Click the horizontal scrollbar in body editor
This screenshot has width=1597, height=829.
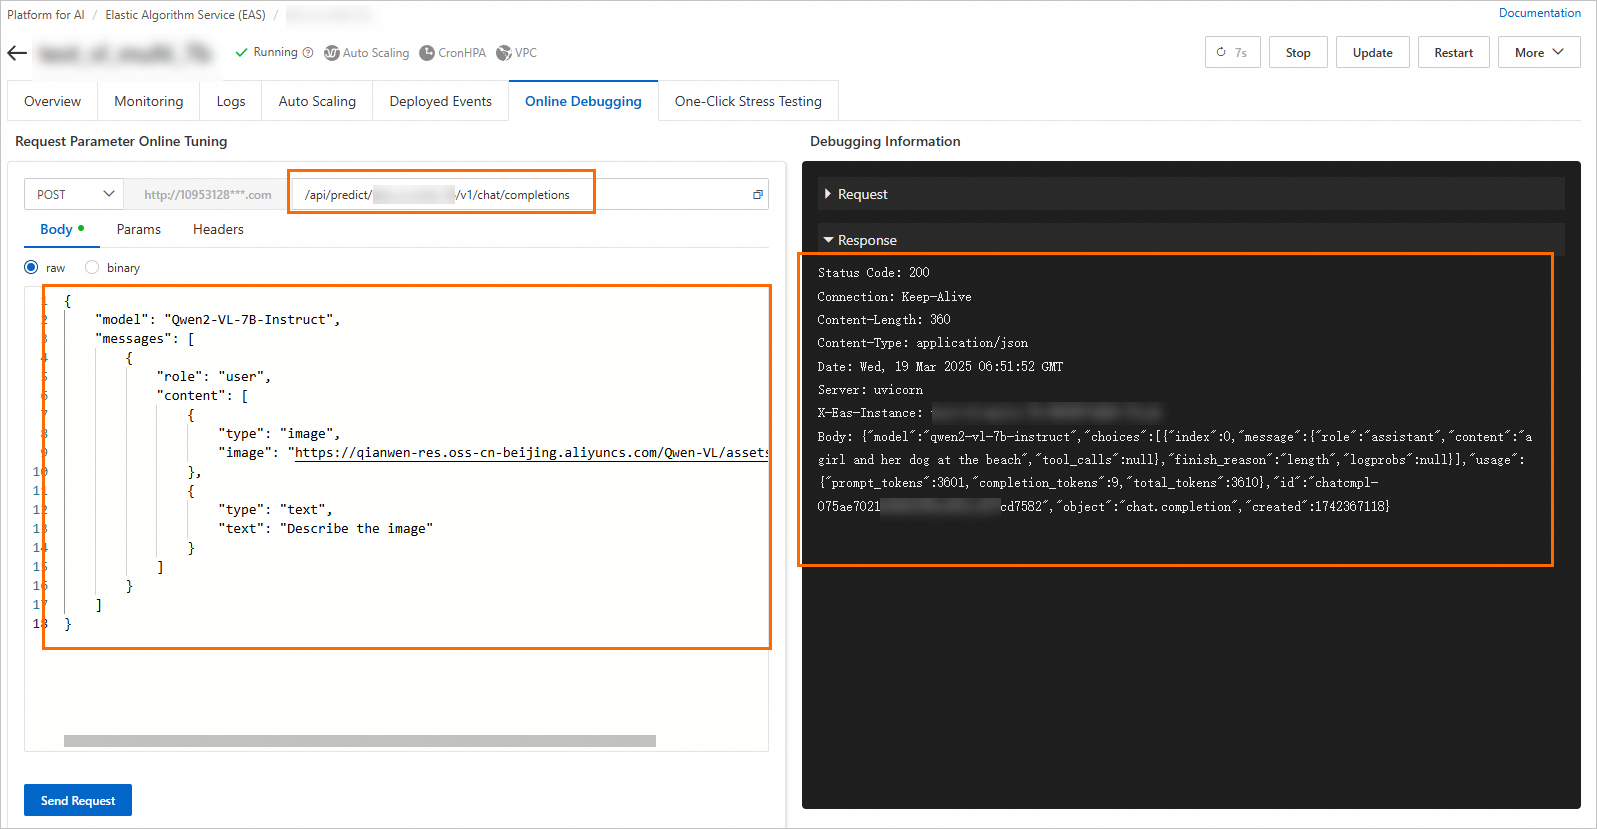(x=360, y=741)
